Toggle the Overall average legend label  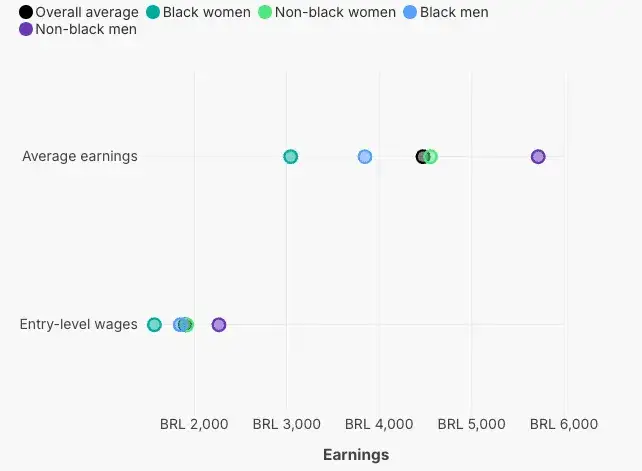point(87,12)
